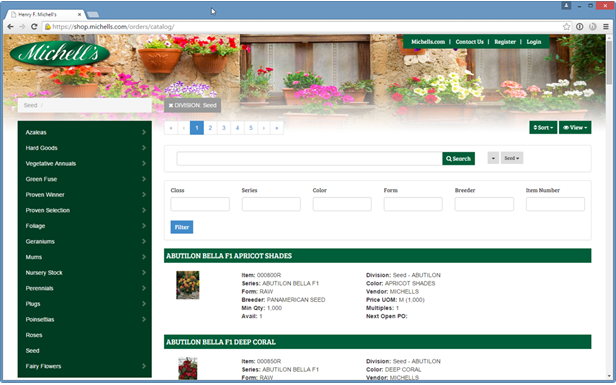The width and height of the screenshot is (616, 385).
Task: Open the small caret dropdown next to Search
Action: pos(493,158)
